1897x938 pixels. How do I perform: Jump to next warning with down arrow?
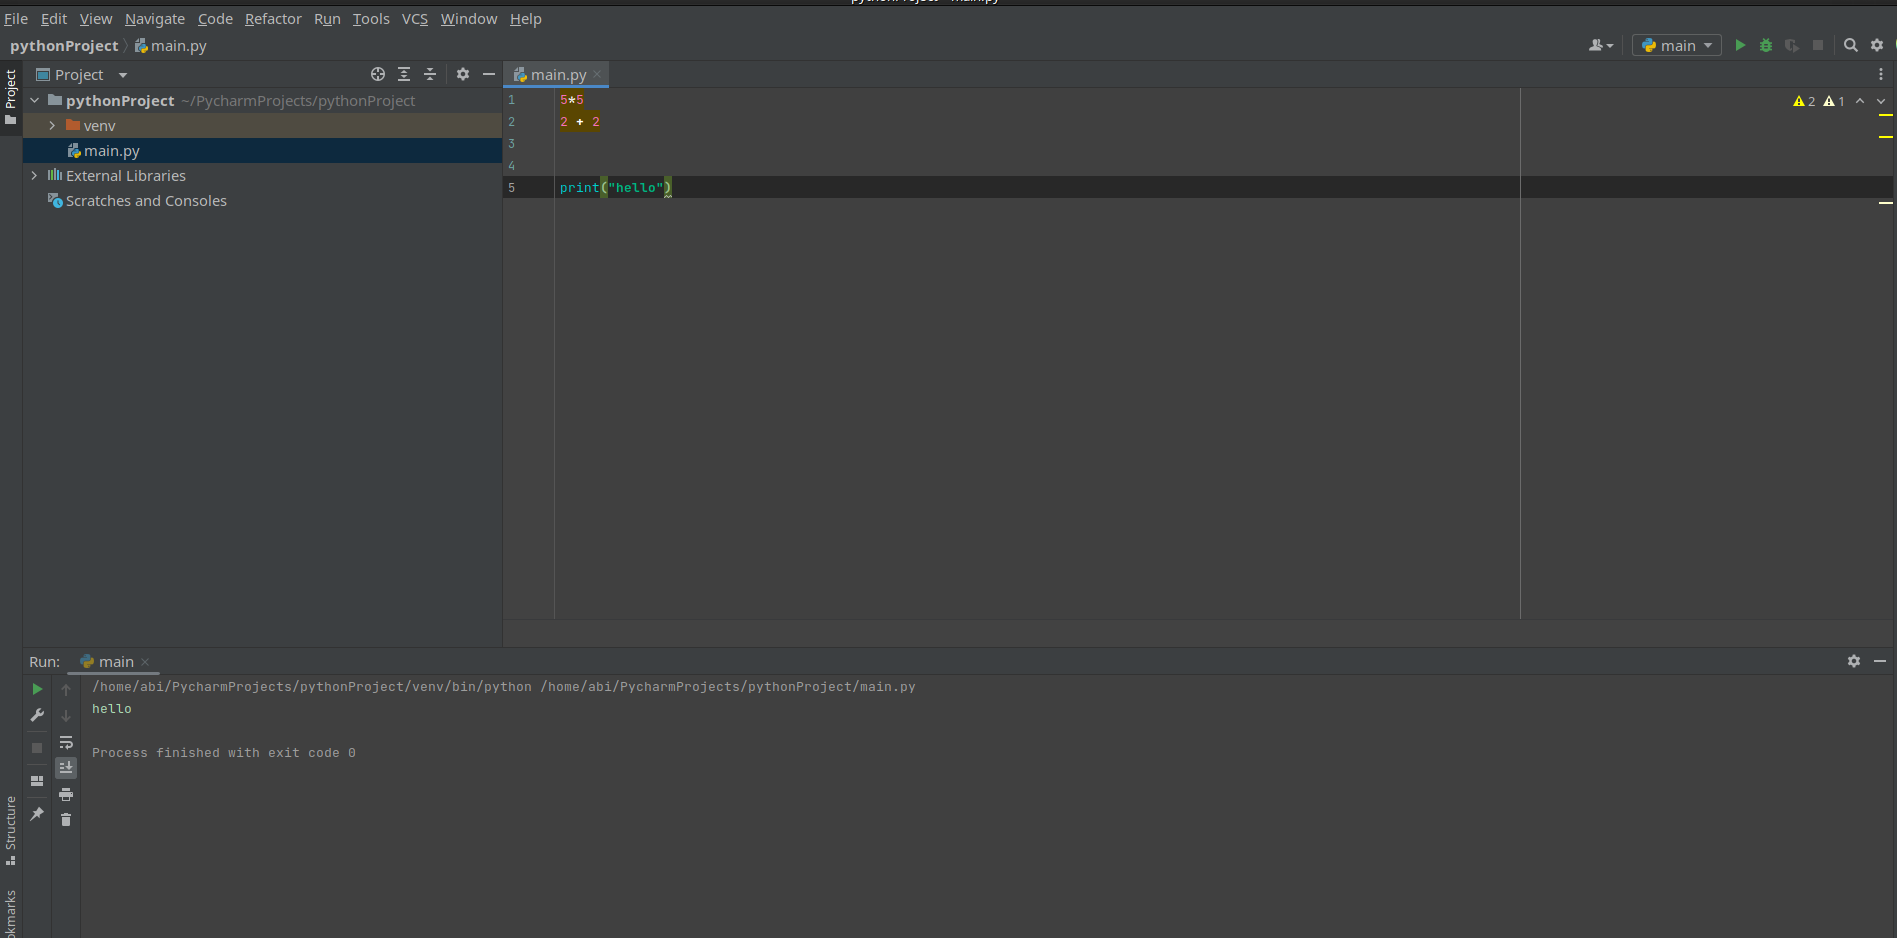click(1881, 101)
